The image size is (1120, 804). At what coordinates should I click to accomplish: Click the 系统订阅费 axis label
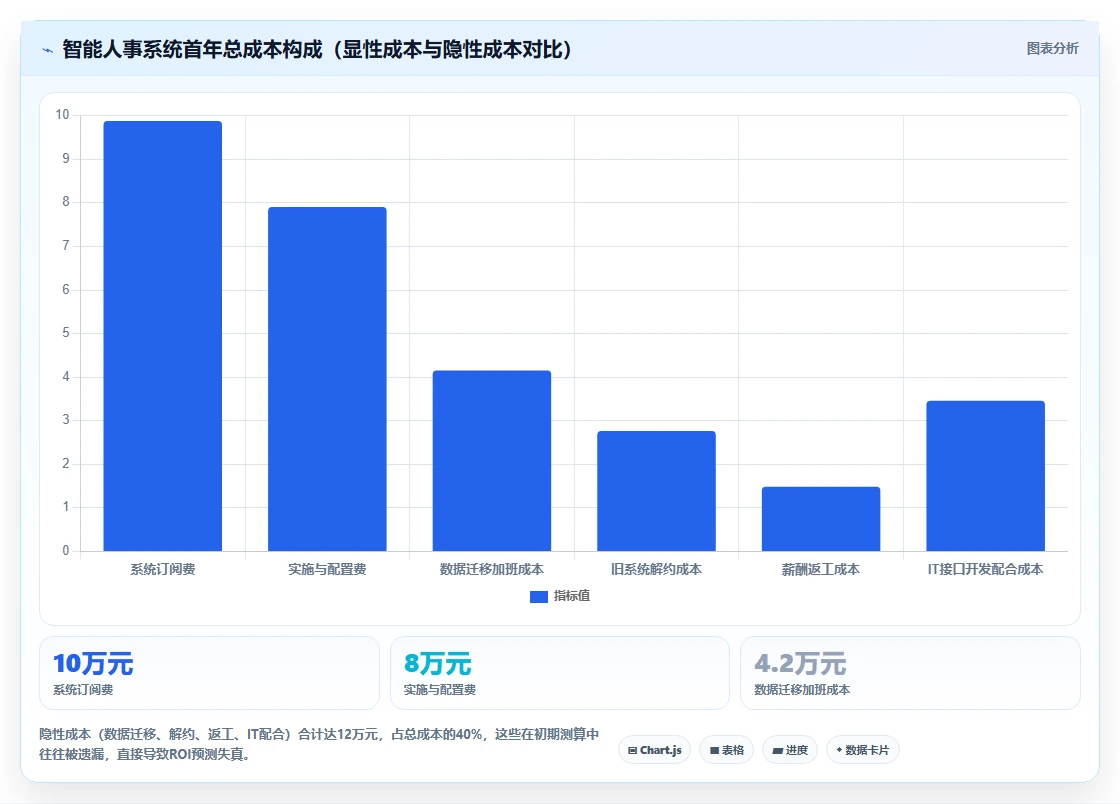click(163, 569)
